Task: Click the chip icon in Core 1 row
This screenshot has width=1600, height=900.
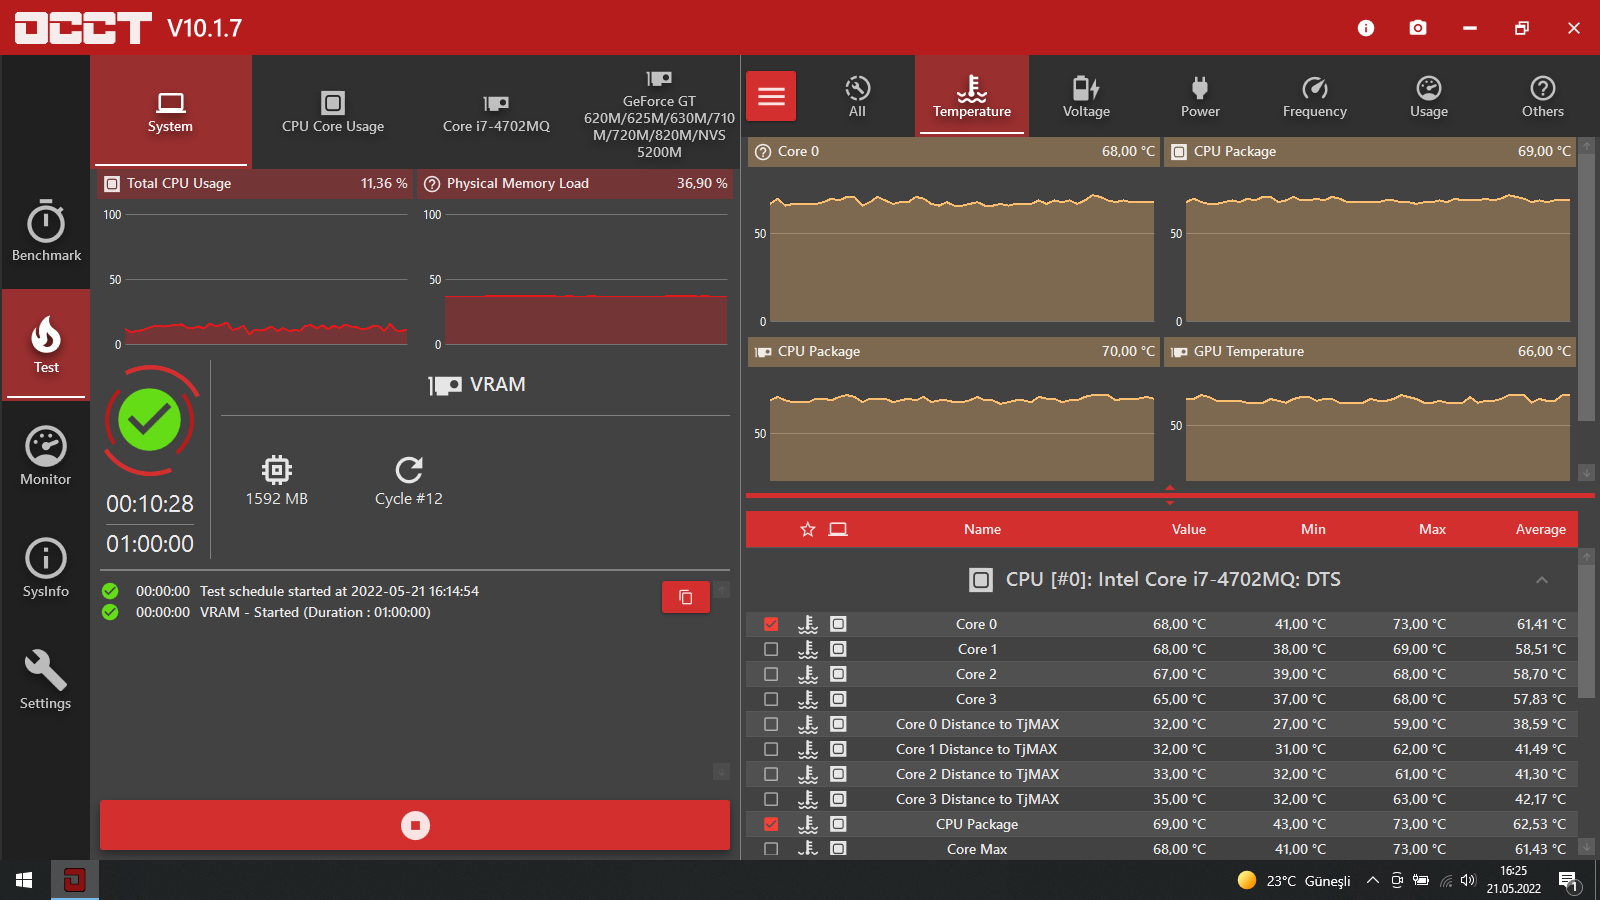Action: tap(838, 649)
